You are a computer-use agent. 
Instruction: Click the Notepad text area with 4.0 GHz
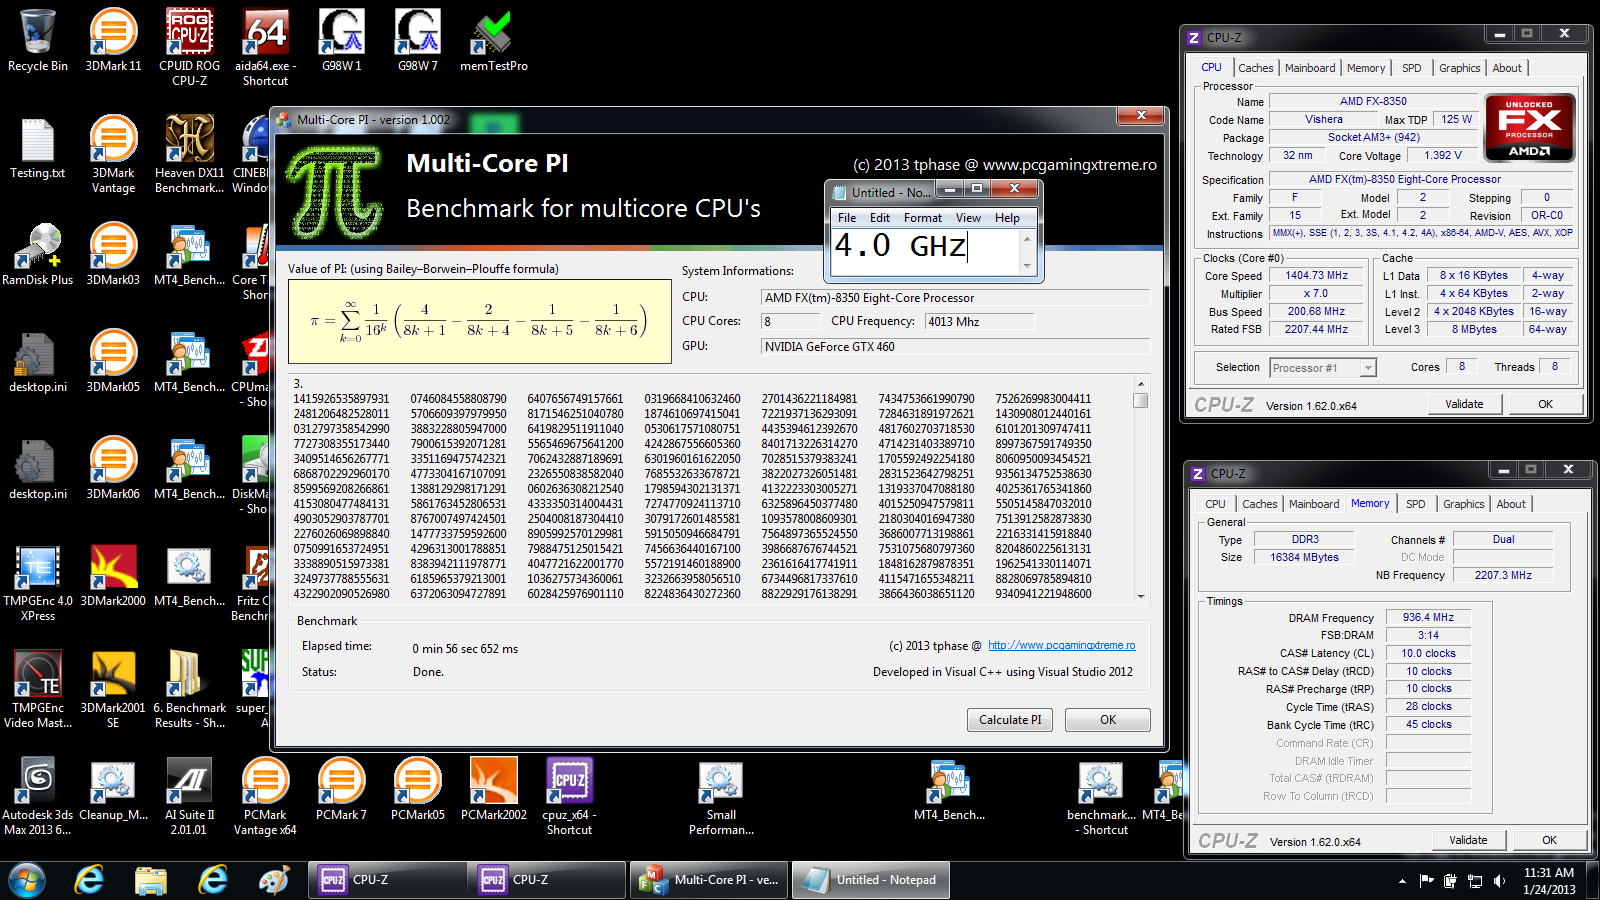925,248
